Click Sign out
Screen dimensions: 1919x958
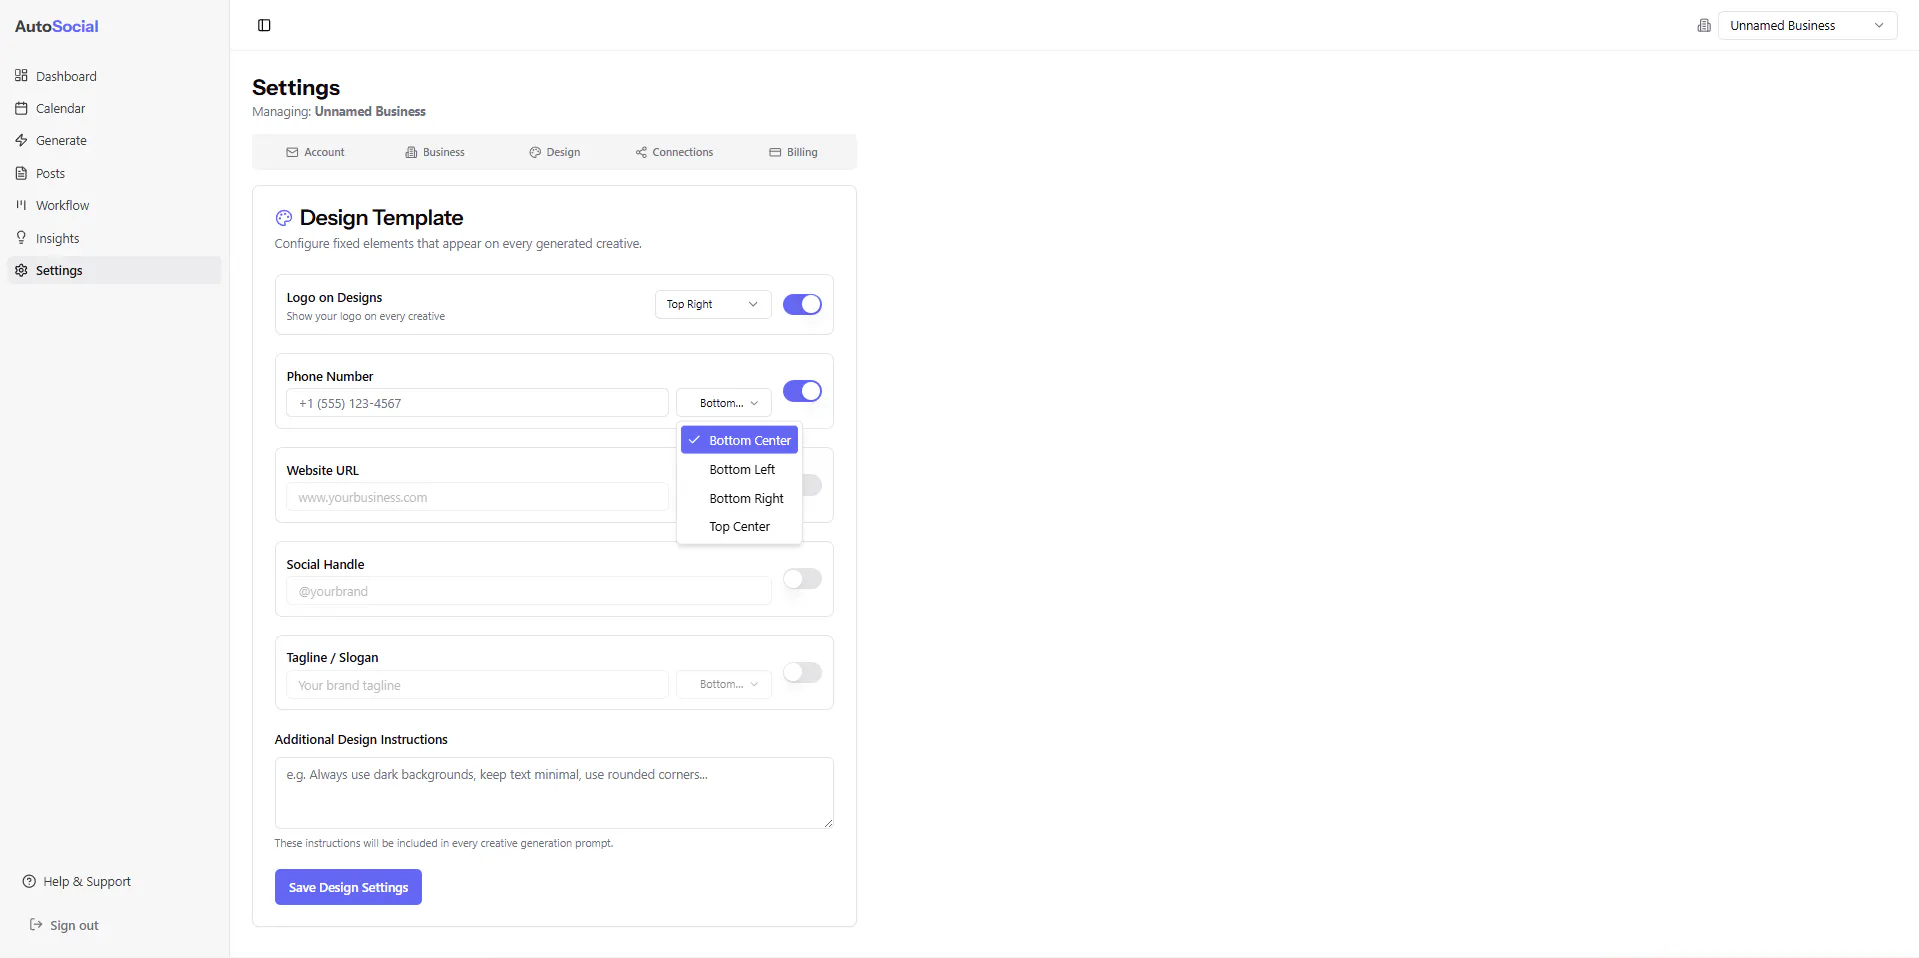tap(64, 925)
